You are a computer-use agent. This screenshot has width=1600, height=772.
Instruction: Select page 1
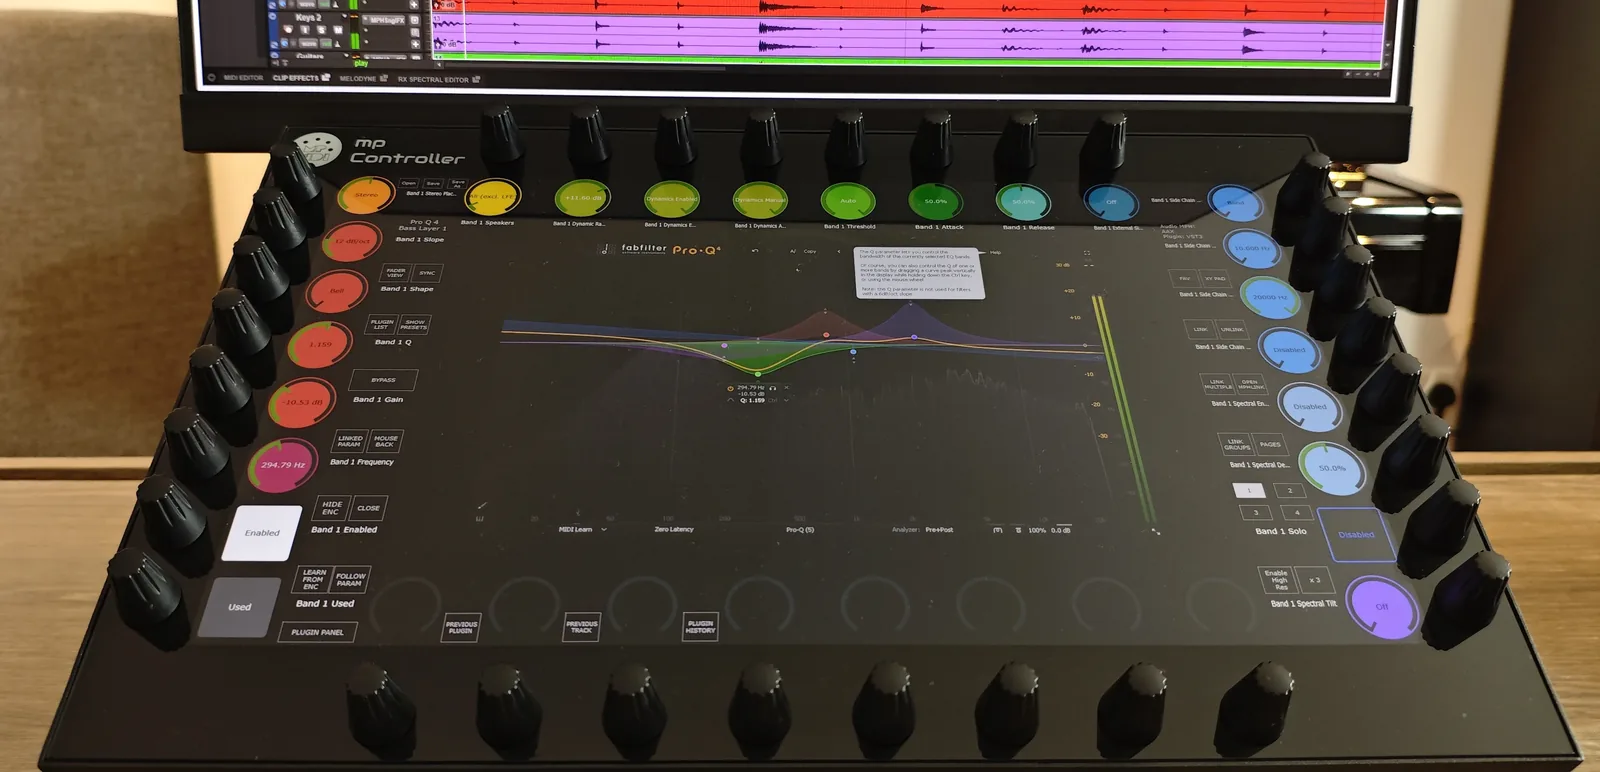coord(1249,491)
